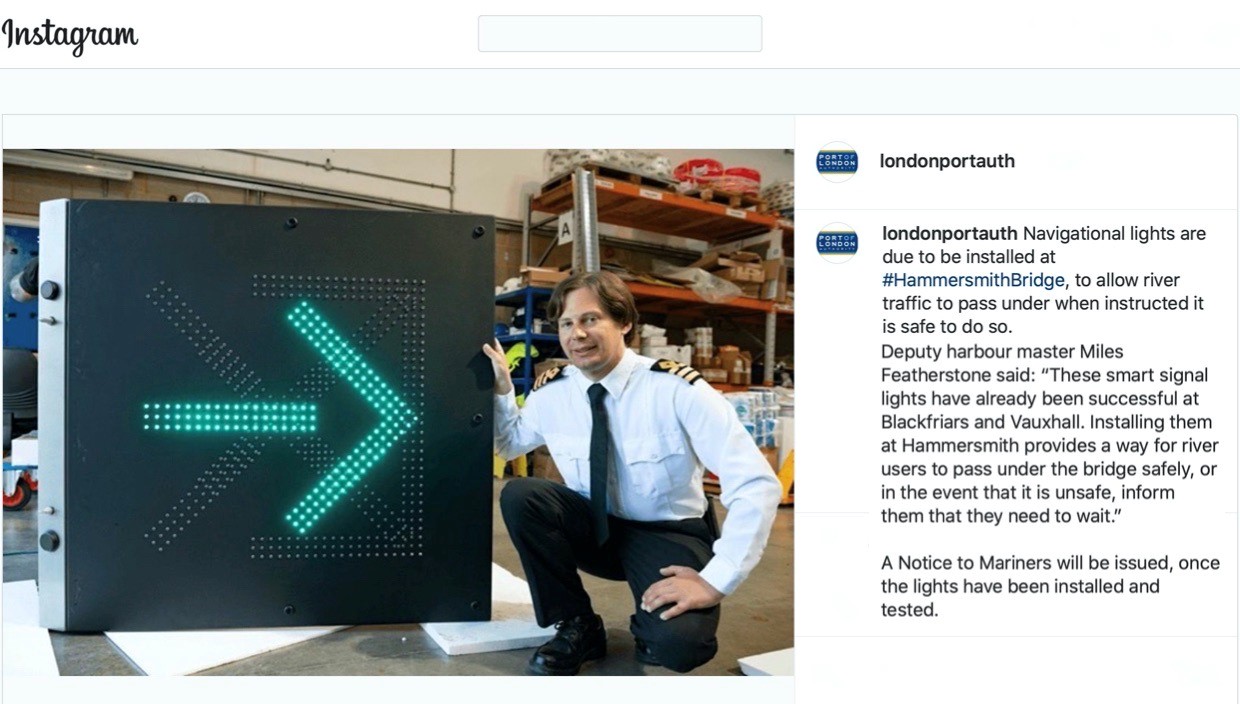
Task: Select the man's black tie in the photo
Action: [x=598, y=461]
